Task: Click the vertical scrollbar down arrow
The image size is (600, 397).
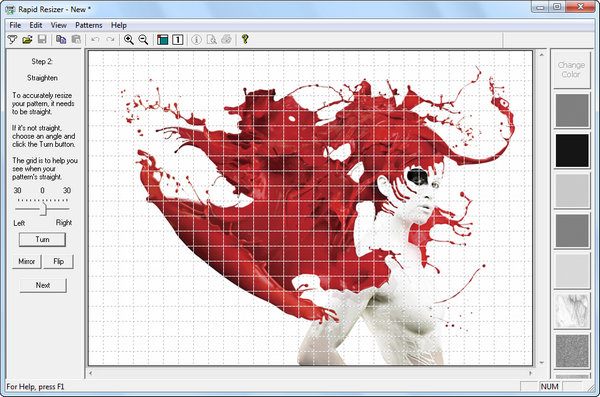Action: click(x=542, y=362)
